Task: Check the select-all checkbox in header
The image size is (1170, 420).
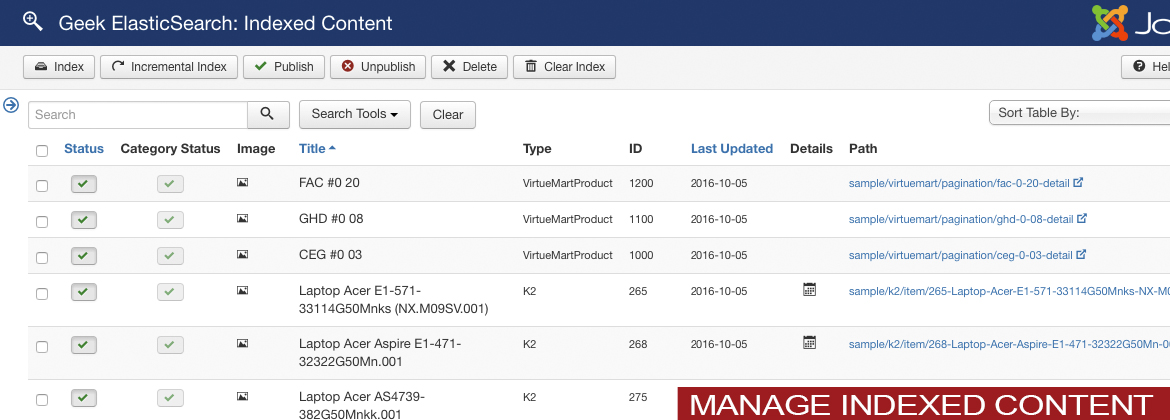Action: (42, 151)
